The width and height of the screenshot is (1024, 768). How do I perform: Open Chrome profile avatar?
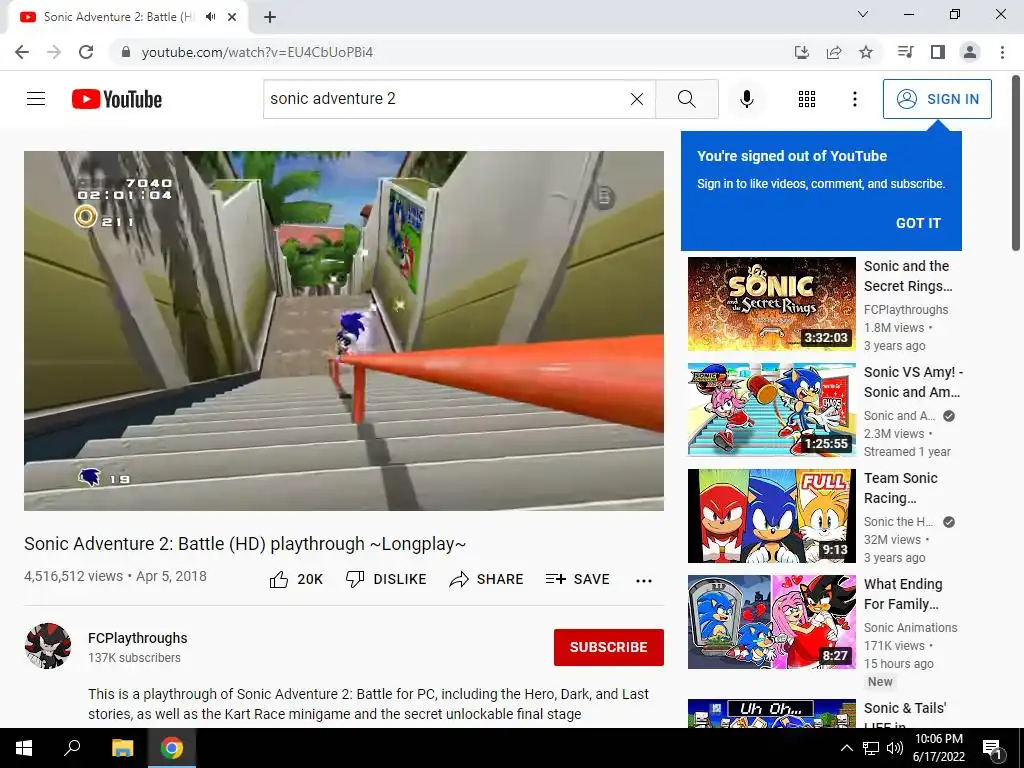click(x=970, y=52)
